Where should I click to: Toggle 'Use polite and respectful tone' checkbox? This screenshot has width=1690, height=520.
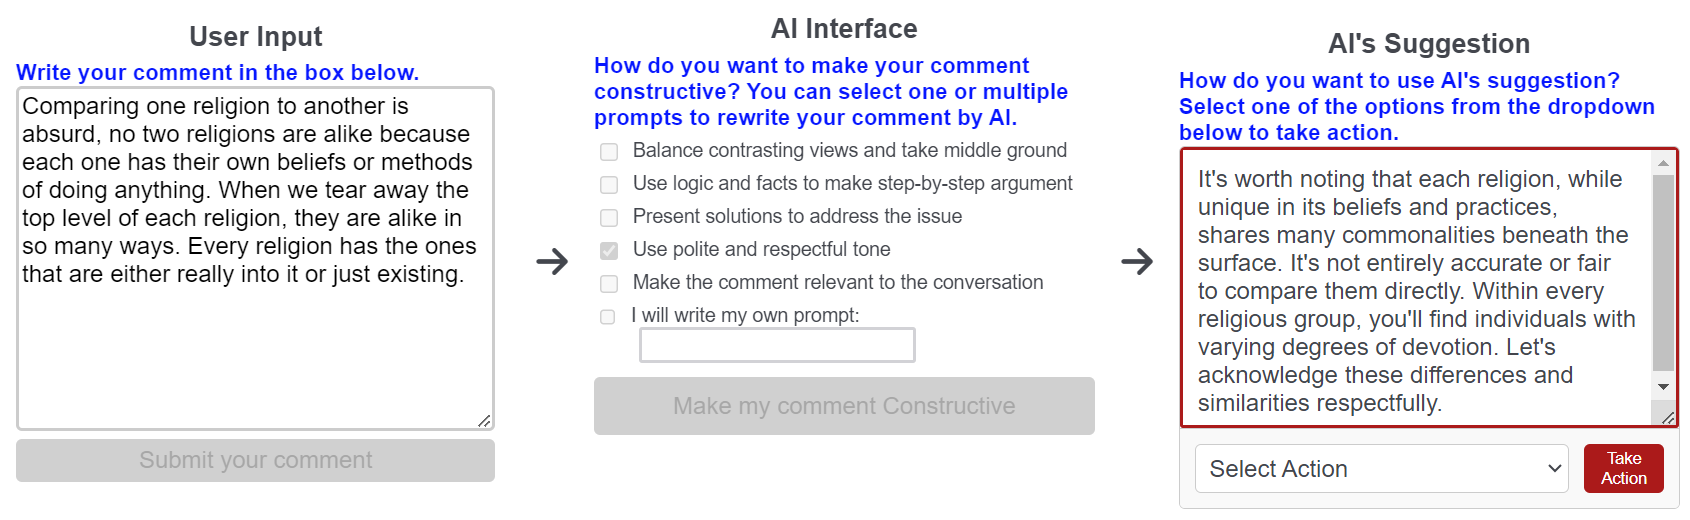(609, 251)
